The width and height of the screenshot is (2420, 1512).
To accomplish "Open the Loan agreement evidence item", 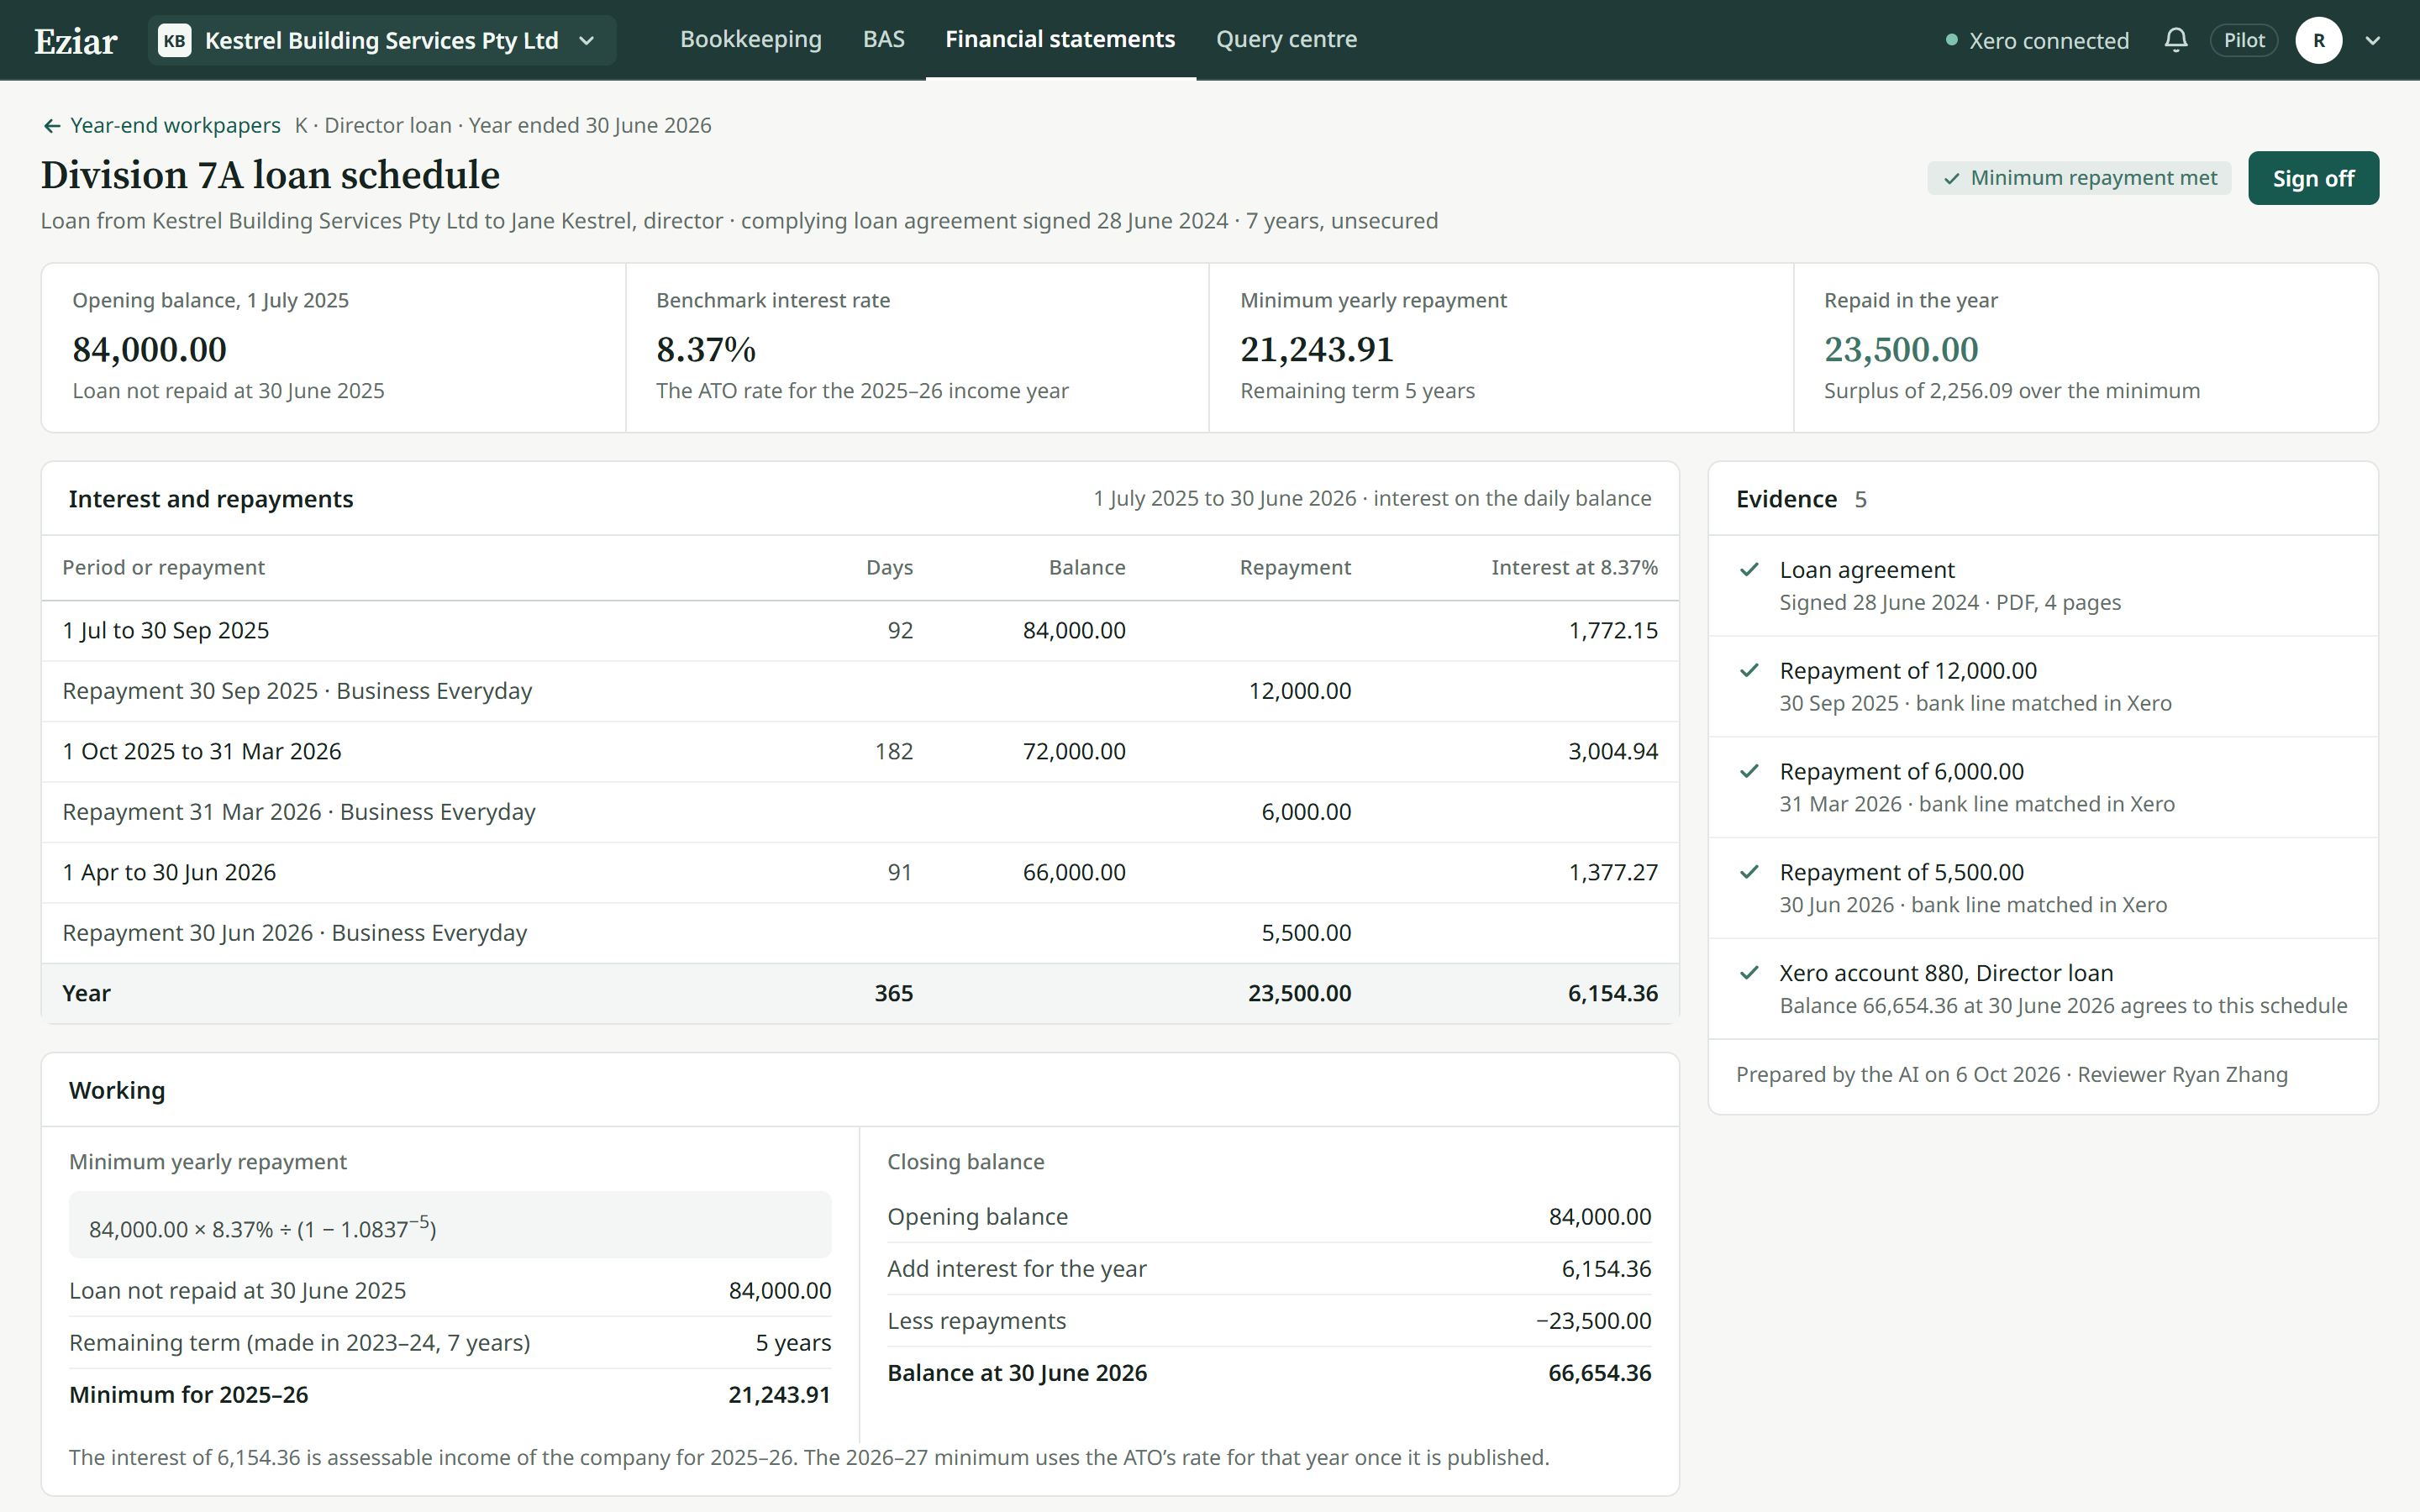I will (2043, 586).
